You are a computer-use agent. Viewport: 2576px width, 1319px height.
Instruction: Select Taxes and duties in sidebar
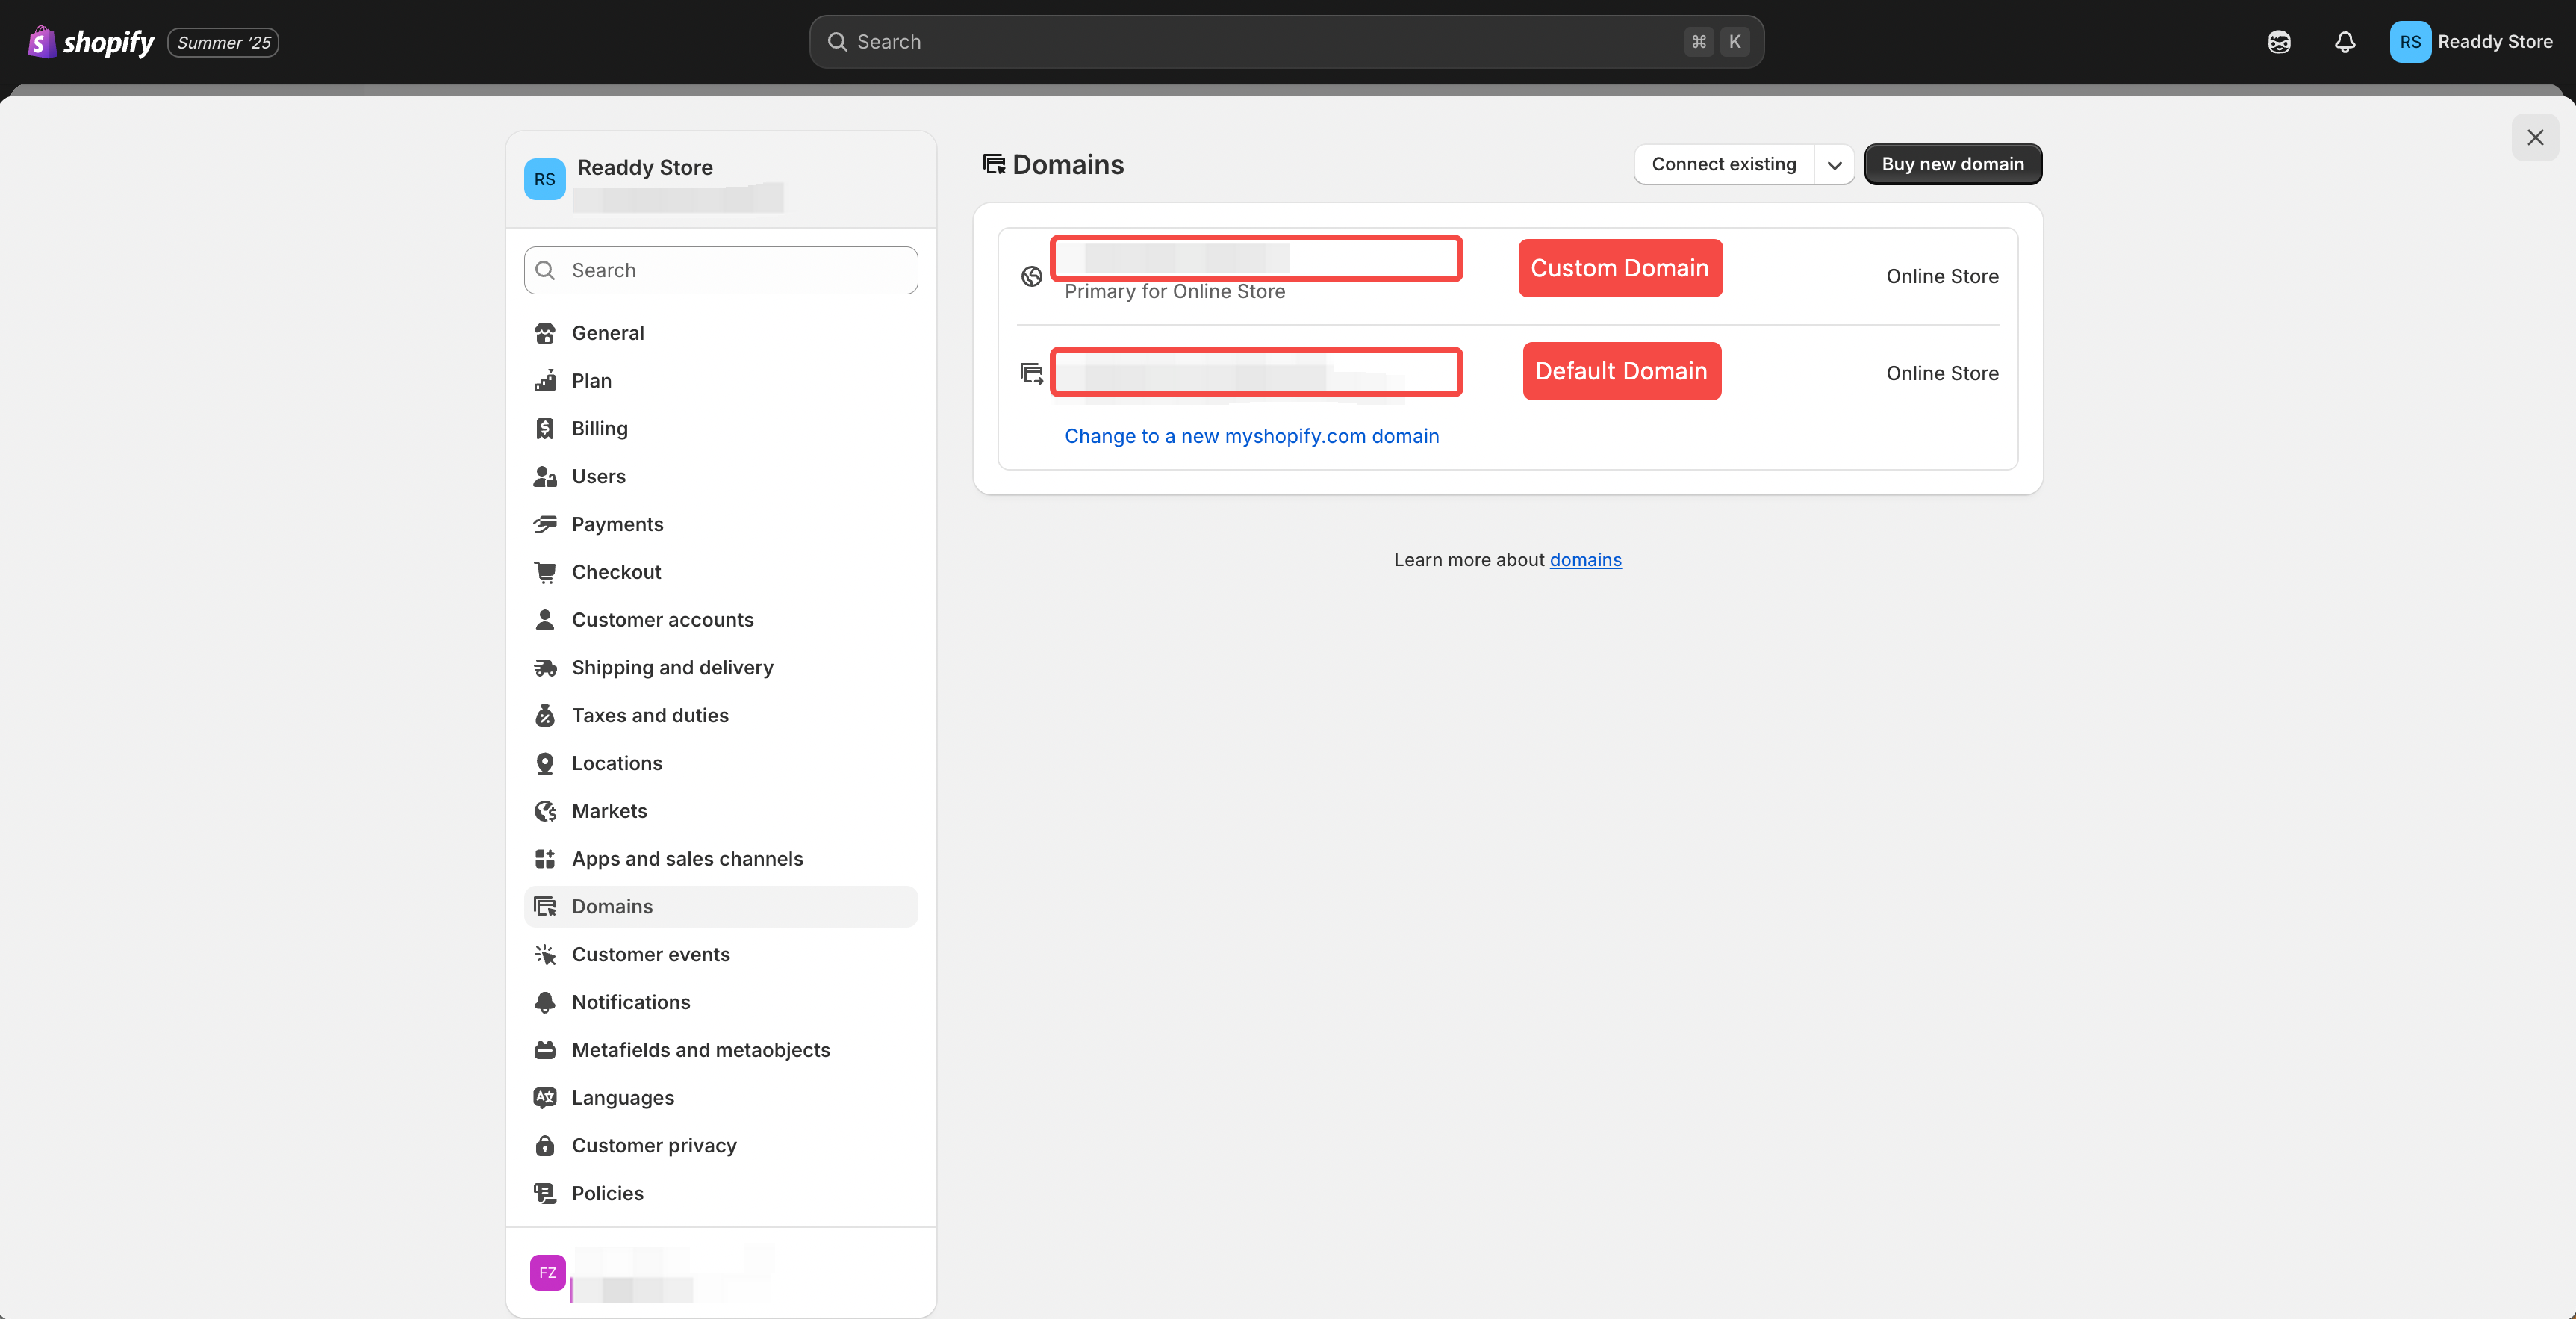coord(650,716)
